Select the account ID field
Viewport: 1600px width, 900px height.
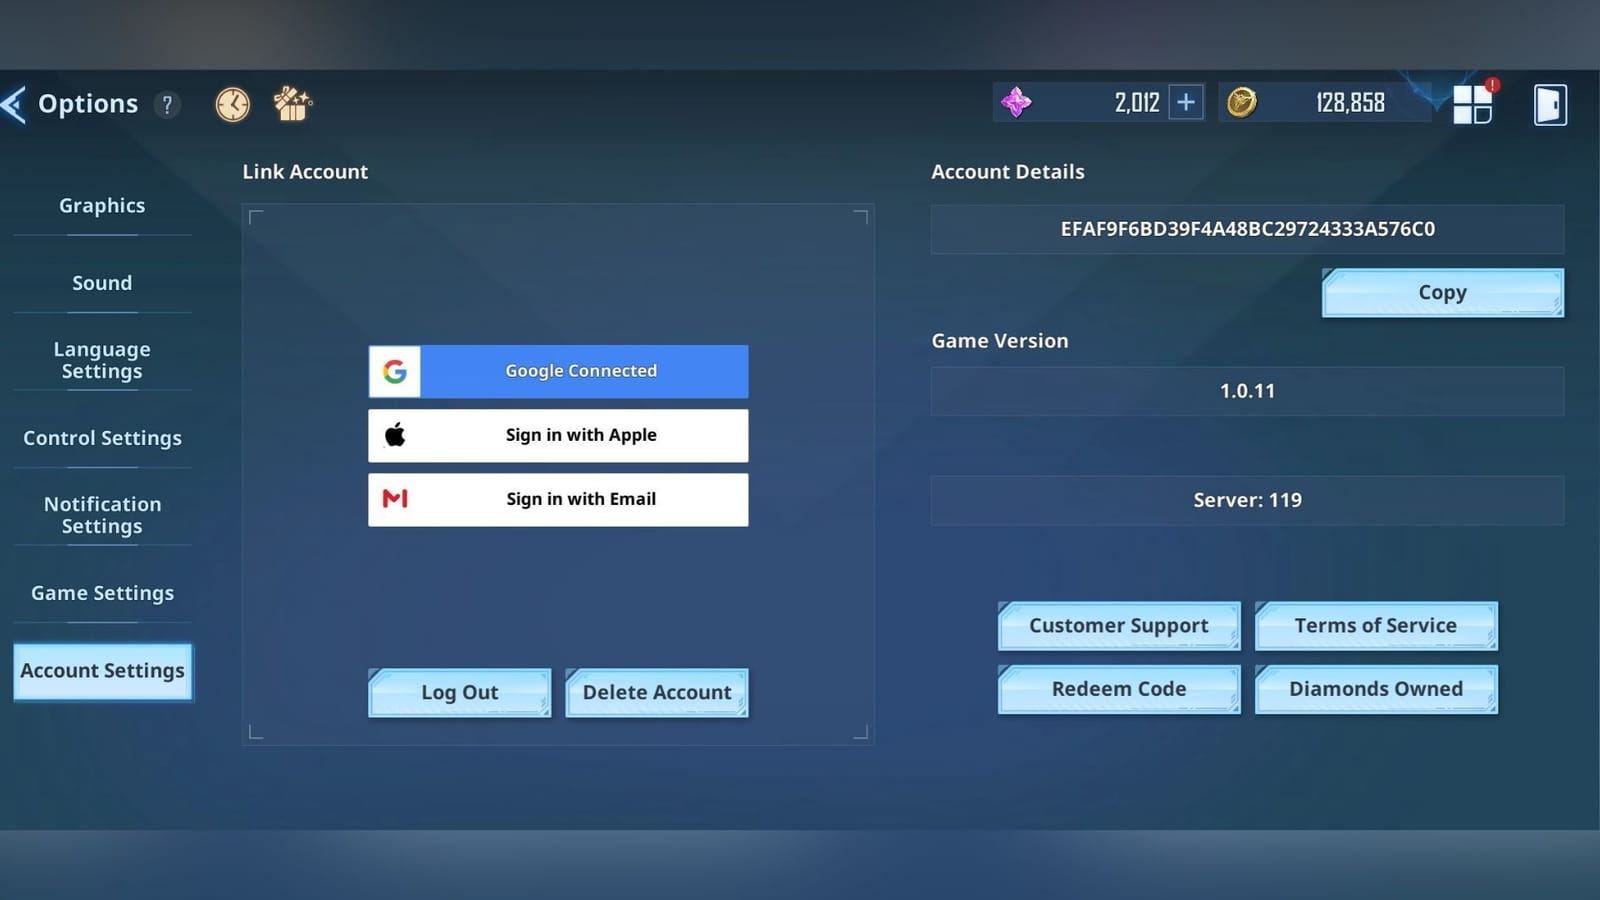[1247, 229]
